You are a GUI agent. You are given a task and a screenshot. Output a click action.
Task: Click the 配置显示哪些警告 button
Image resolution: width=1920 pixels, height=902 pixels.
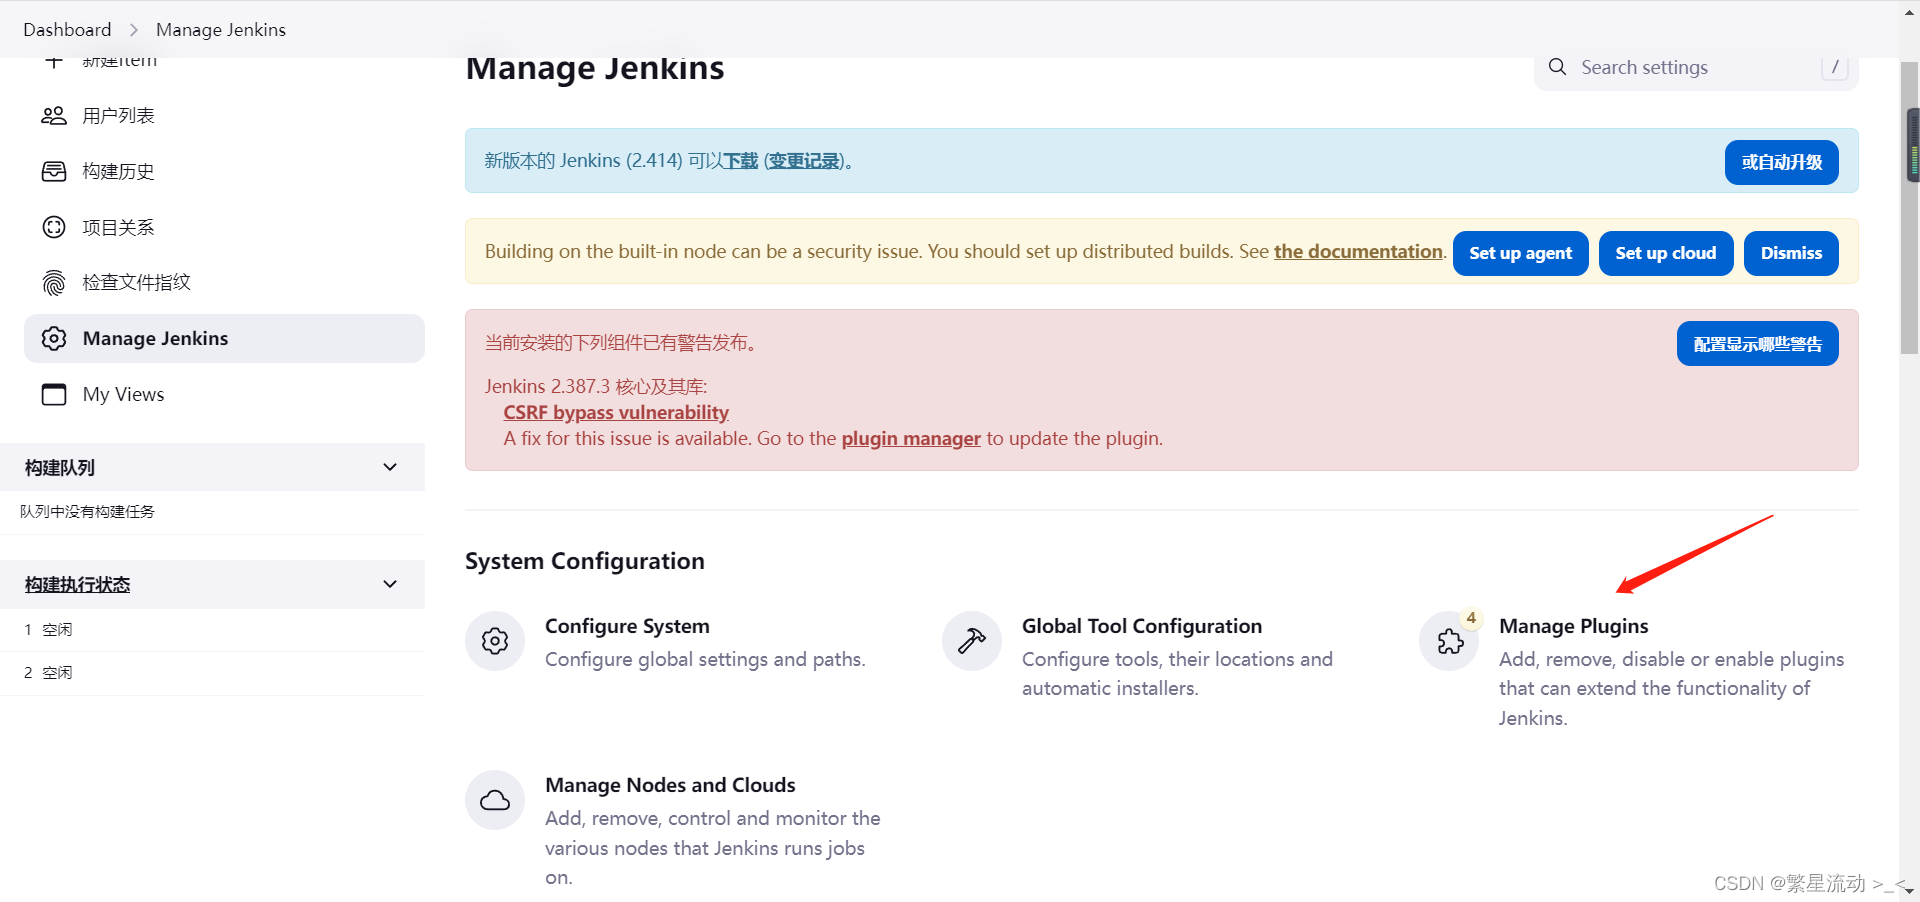point(1757,344)
